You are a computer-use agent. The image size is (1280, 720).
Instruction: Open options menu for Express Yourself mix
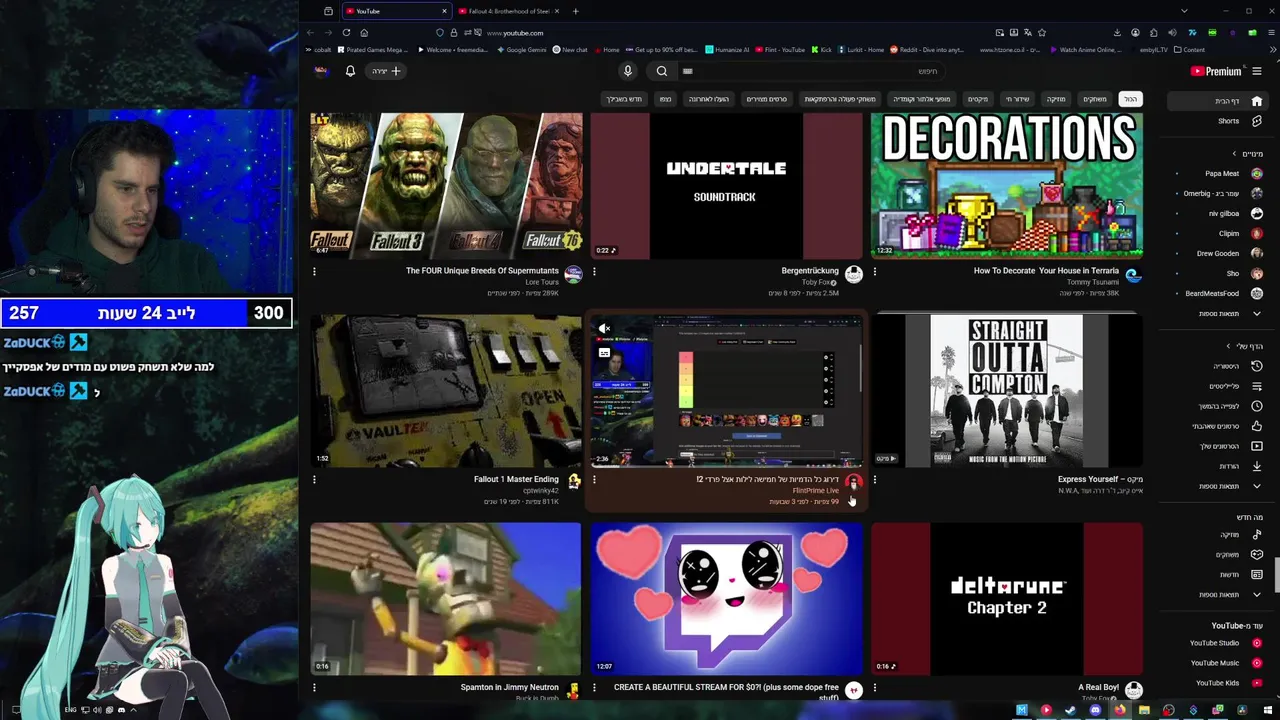[875, 479]
